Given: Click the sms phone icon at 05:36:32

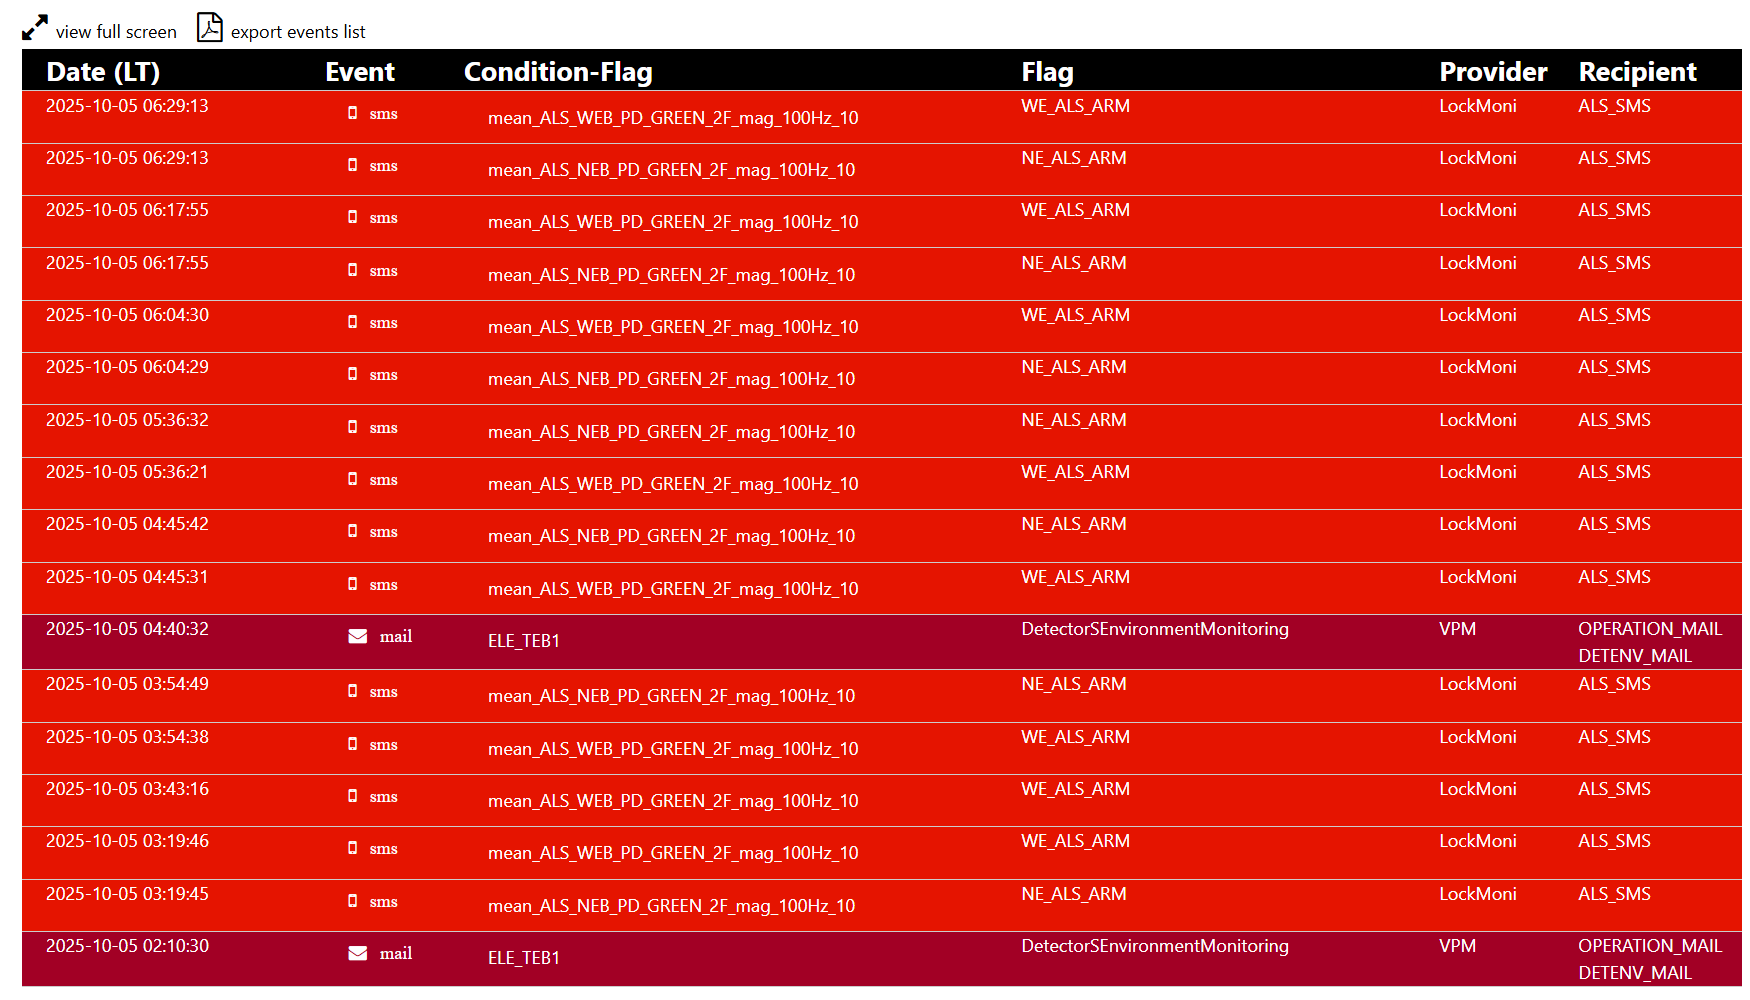Looking at the screenshot, I should tap(352, 427).
